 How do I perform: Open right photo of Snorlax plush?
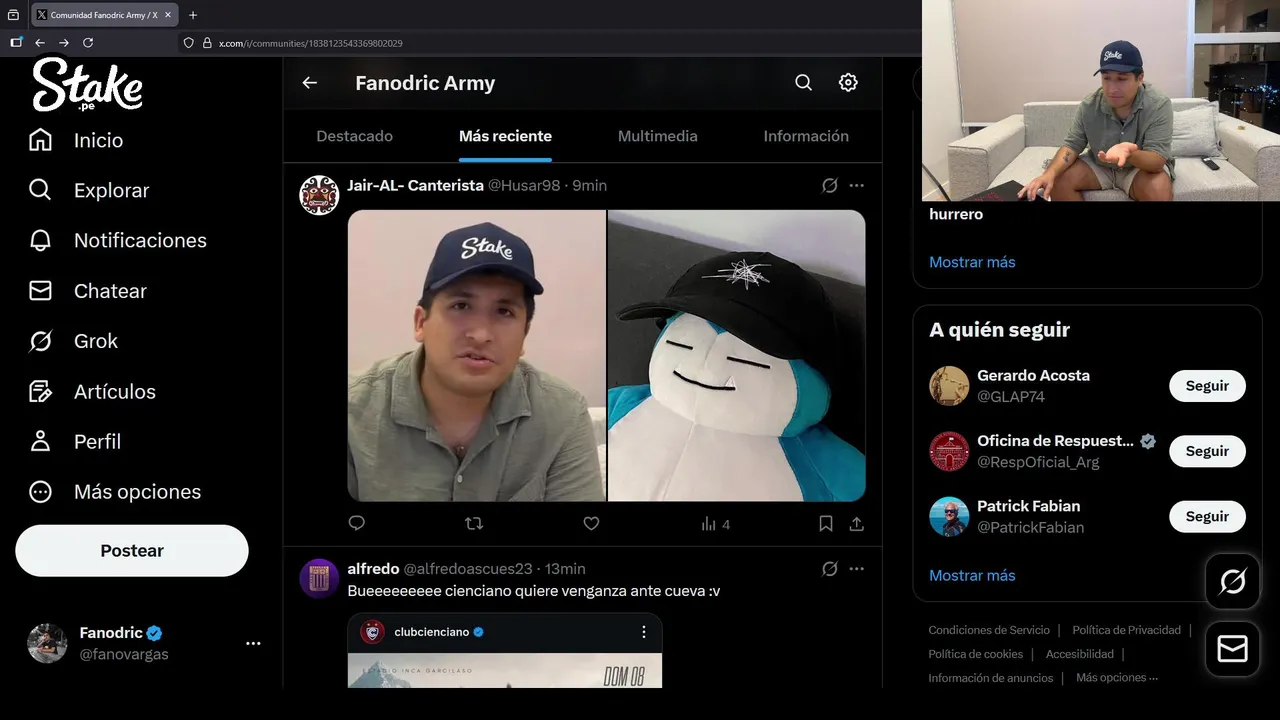coord(737,355)
